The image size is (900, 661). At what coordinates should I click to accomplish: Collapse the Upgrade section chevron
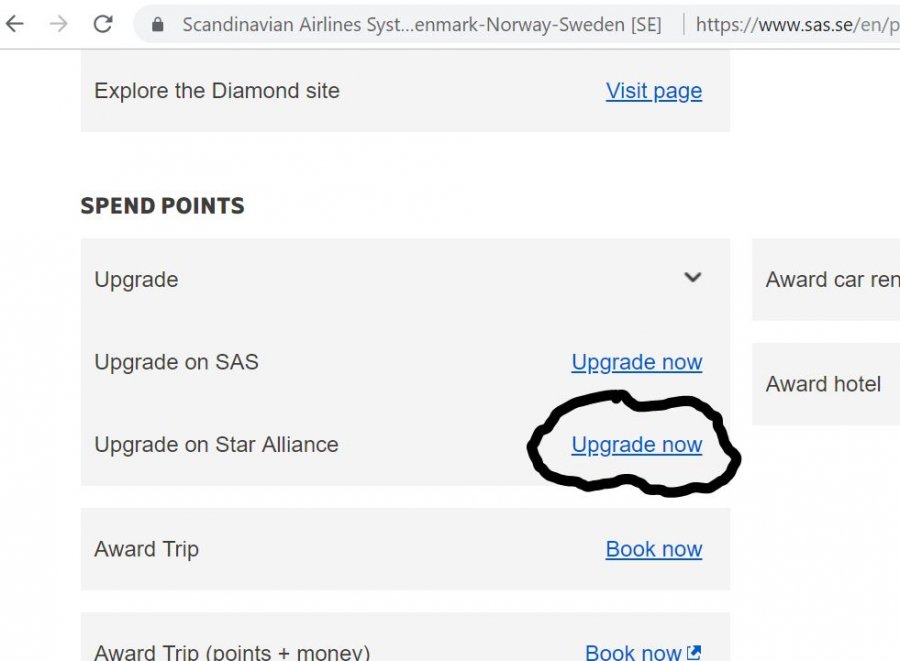tap(692, 278)
